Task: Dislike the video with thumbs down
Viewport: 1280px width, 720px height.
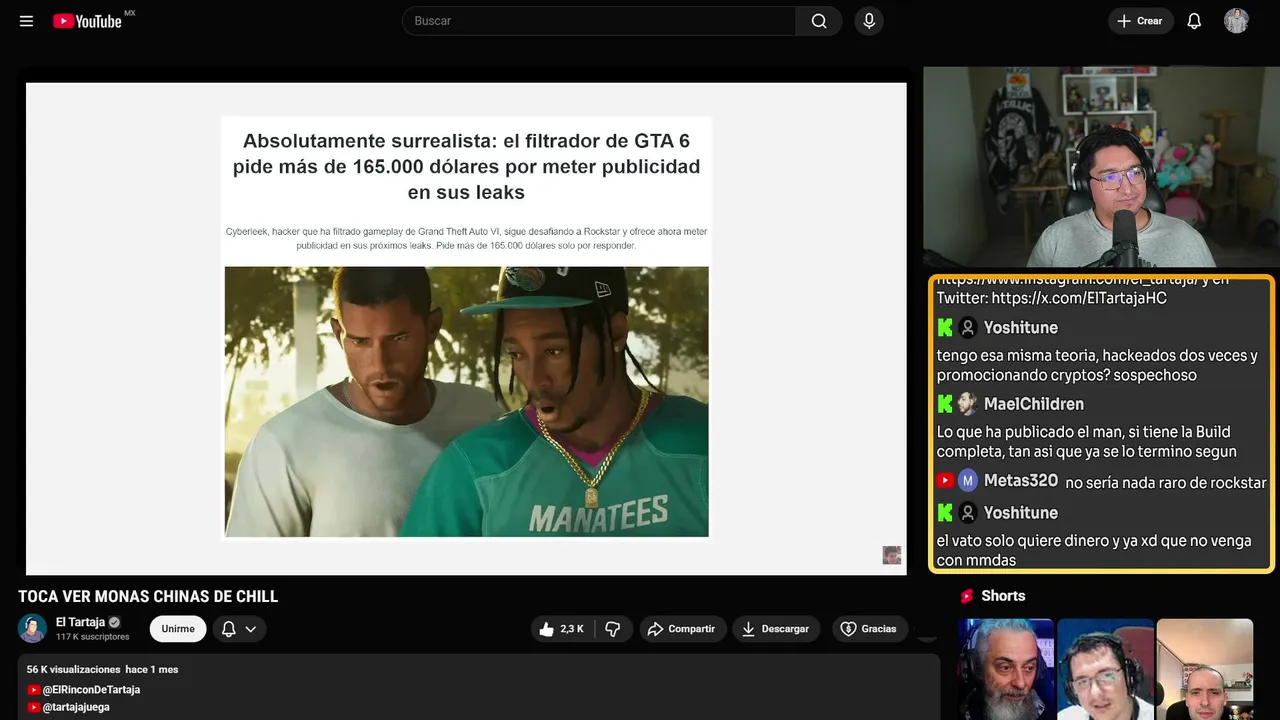Action: 613,629
